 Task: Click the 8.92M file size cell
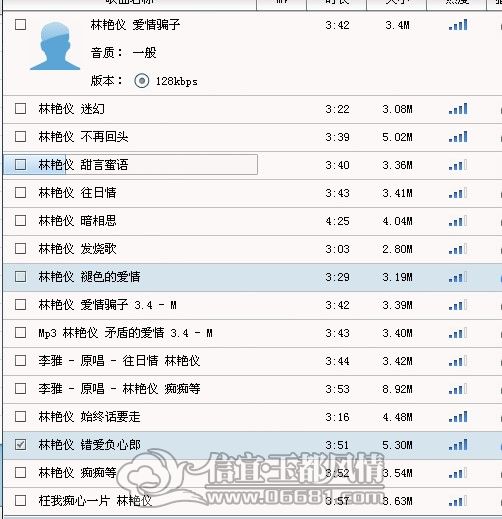[397, 389]
